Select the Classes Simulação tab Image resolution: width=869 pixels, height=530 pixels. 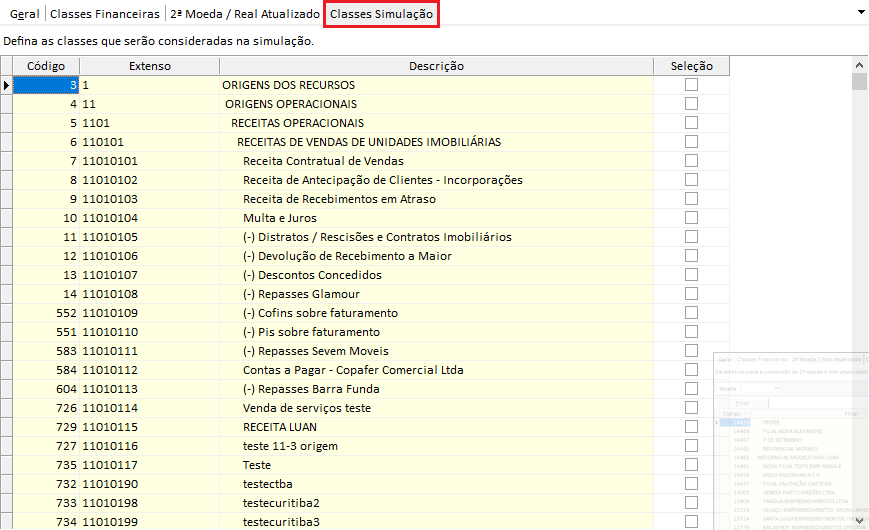pos(381,15)
